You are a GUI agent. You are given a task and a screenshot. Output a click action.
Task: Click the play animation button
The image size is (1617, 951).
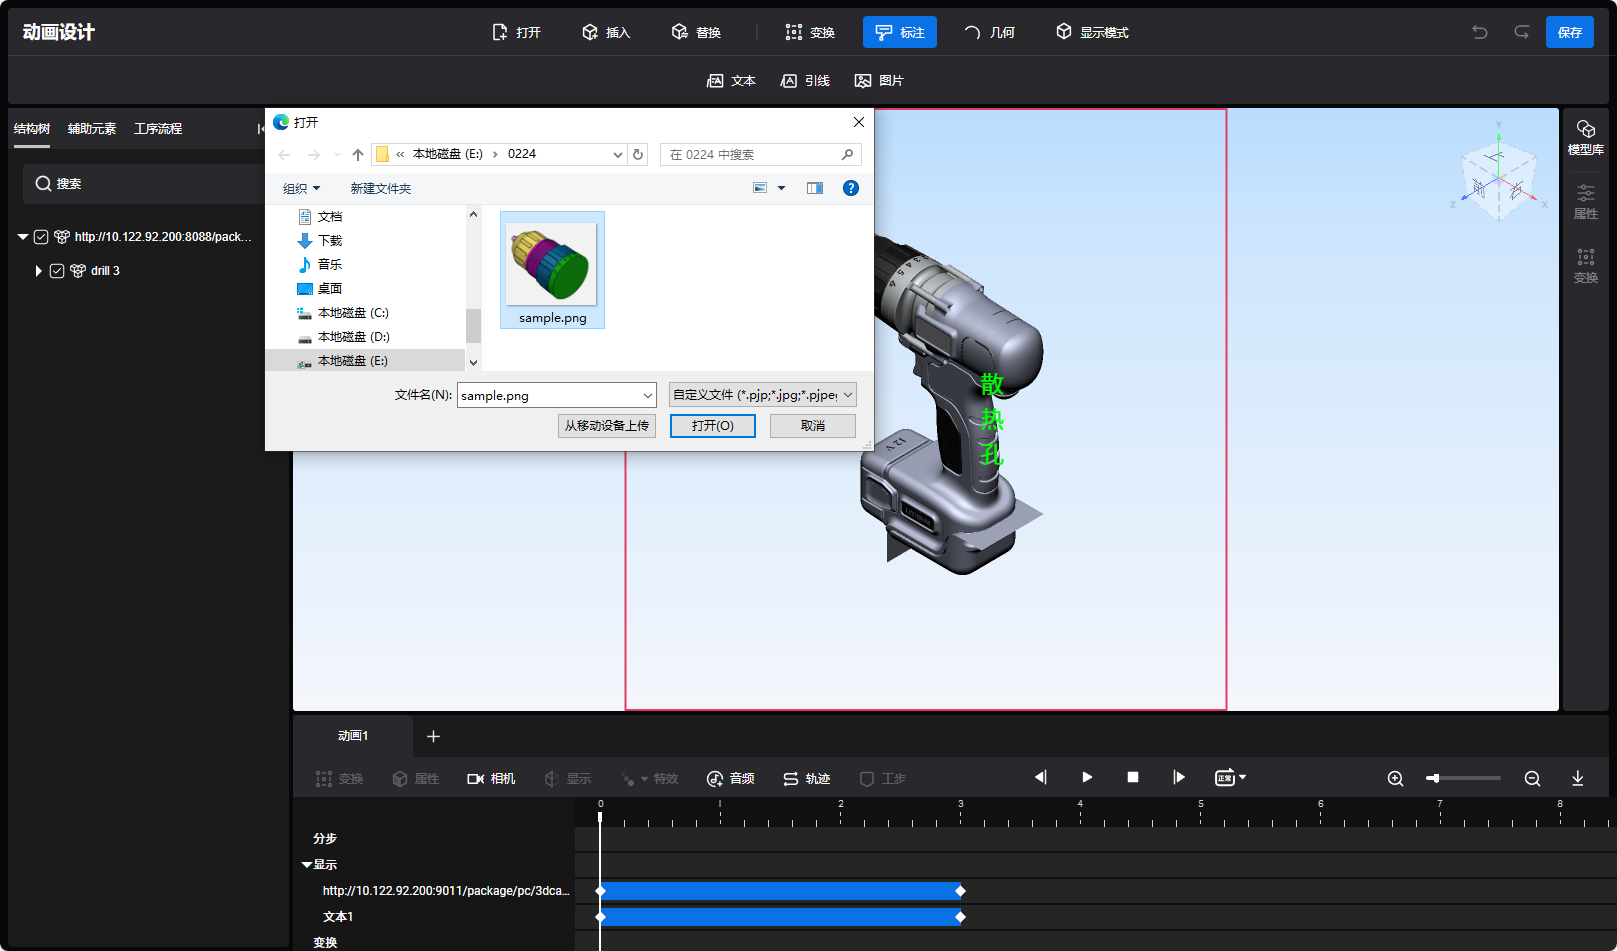pyautogui.click(x=1087, y=778)
